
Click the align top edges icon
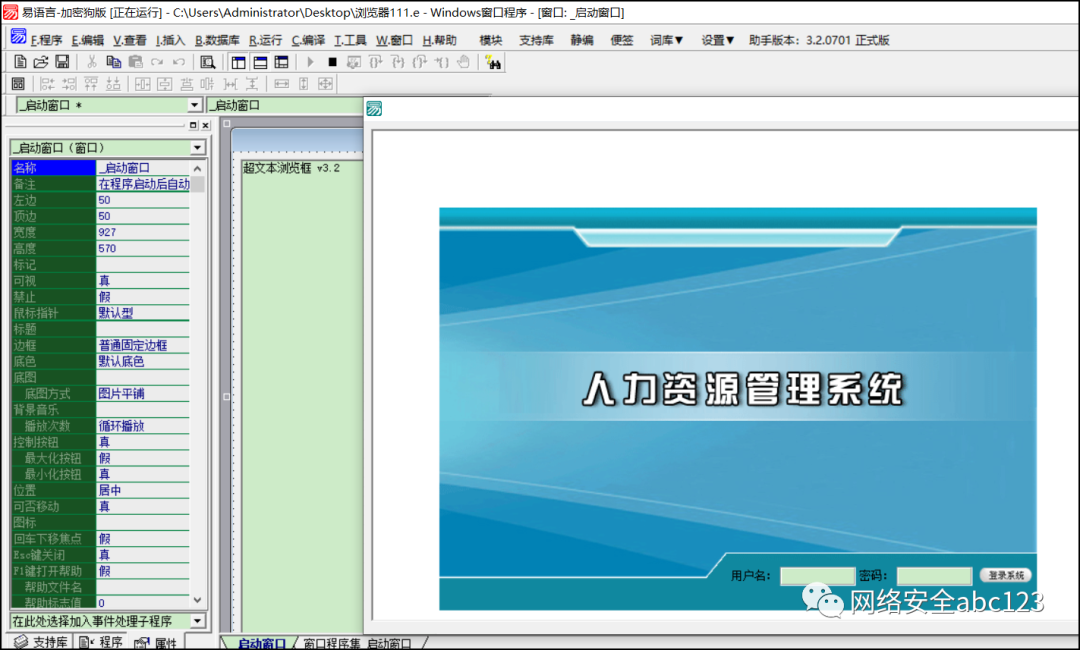(x=91, y=84)
